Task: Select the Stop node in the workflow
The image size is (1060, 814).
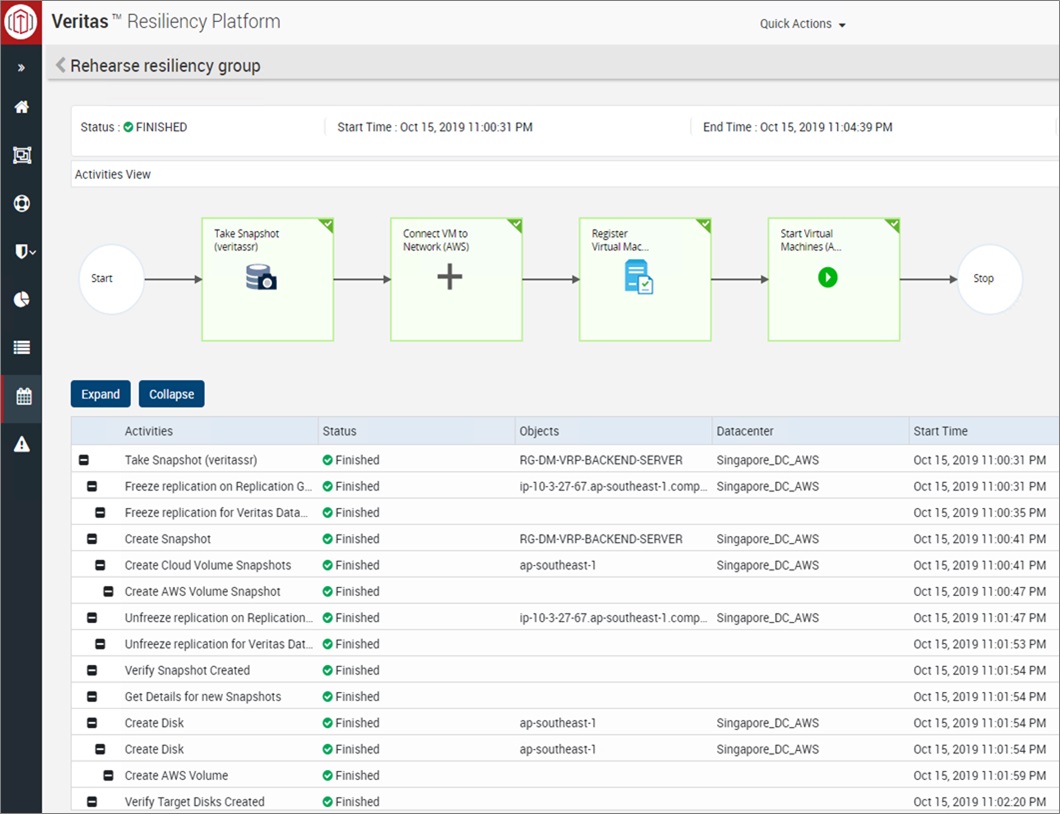Action: click(x=990, y=279)
